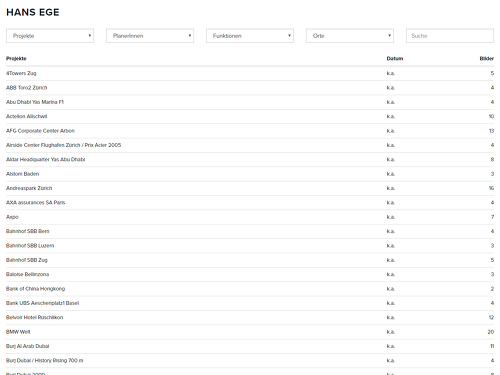The height and width of the screenshot is (375, 500).
Task: Open Burj Dubai / History Rising 700 m
Action: click(x=44, y=360)
